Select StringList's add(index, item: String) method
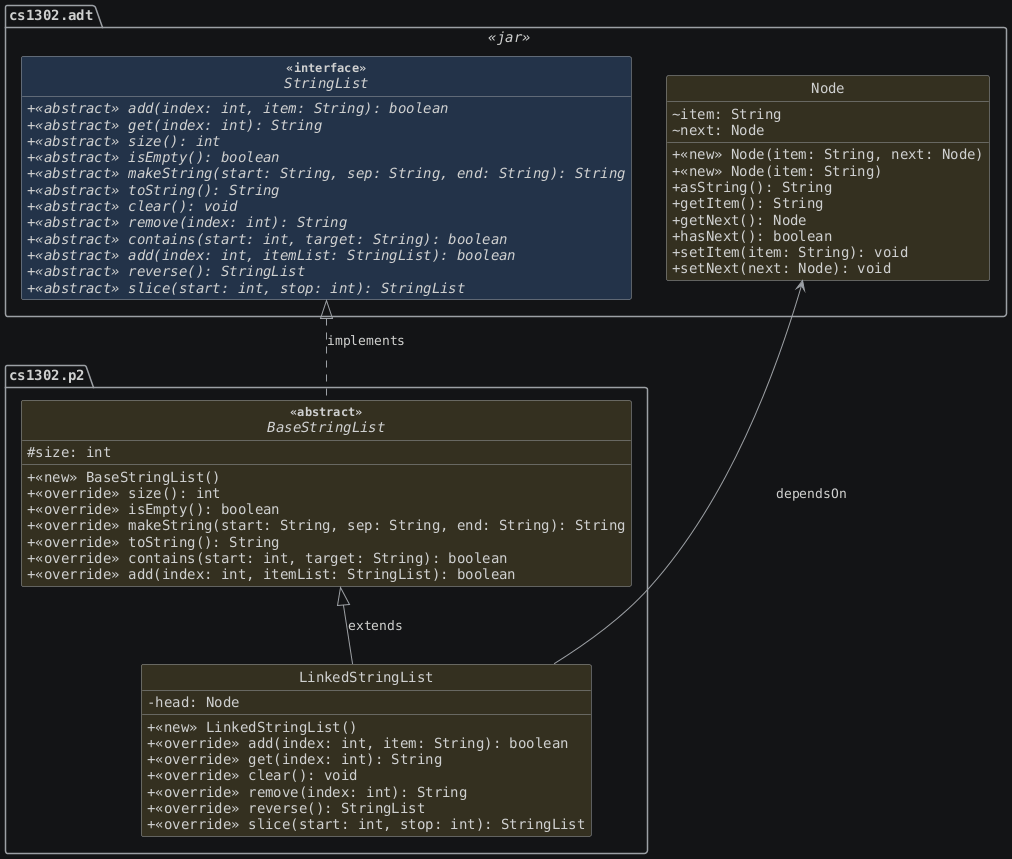The height and width of the screenshot is (859, 1012). [x=238, y=108]
